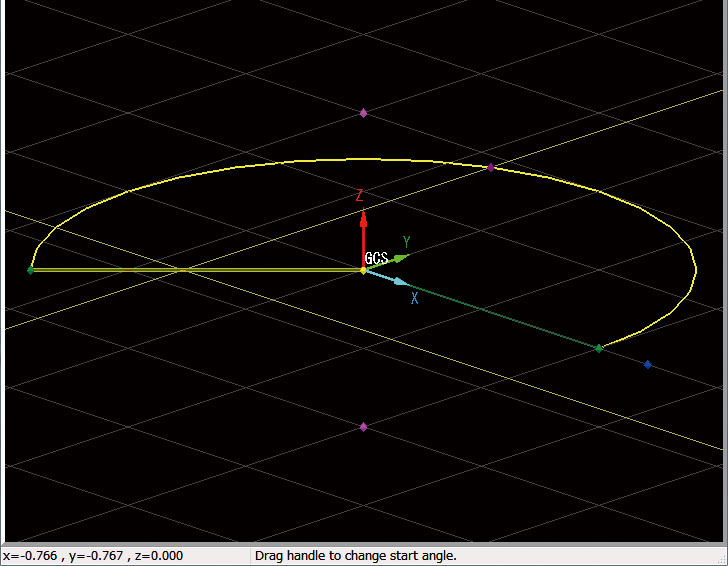The width and height of the screenshot is (728, 566).
Task: Select the green handle at arc's lower-right end
Action: point(599,348)
